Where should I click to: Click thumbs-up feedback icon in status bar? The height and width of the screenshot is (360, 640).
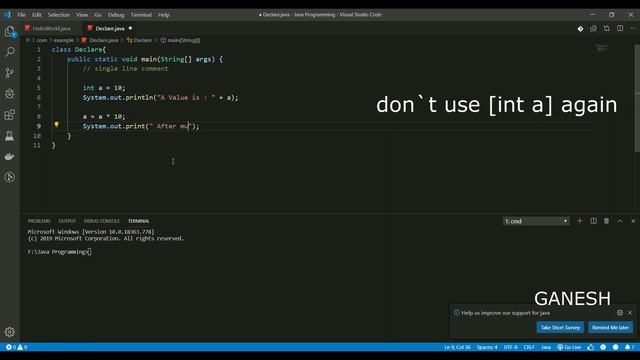click(591, 347)
